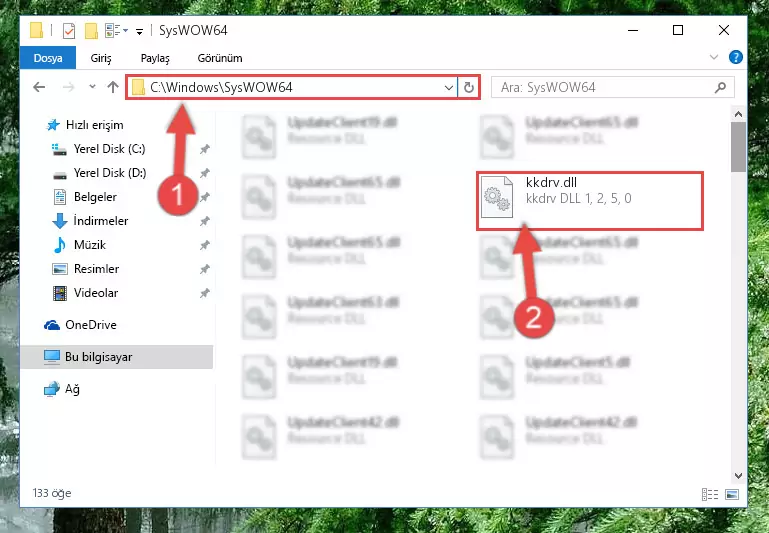Click the Müzik note icon
Viewport: 769px width, 533px height.
(x=60, y=245)
